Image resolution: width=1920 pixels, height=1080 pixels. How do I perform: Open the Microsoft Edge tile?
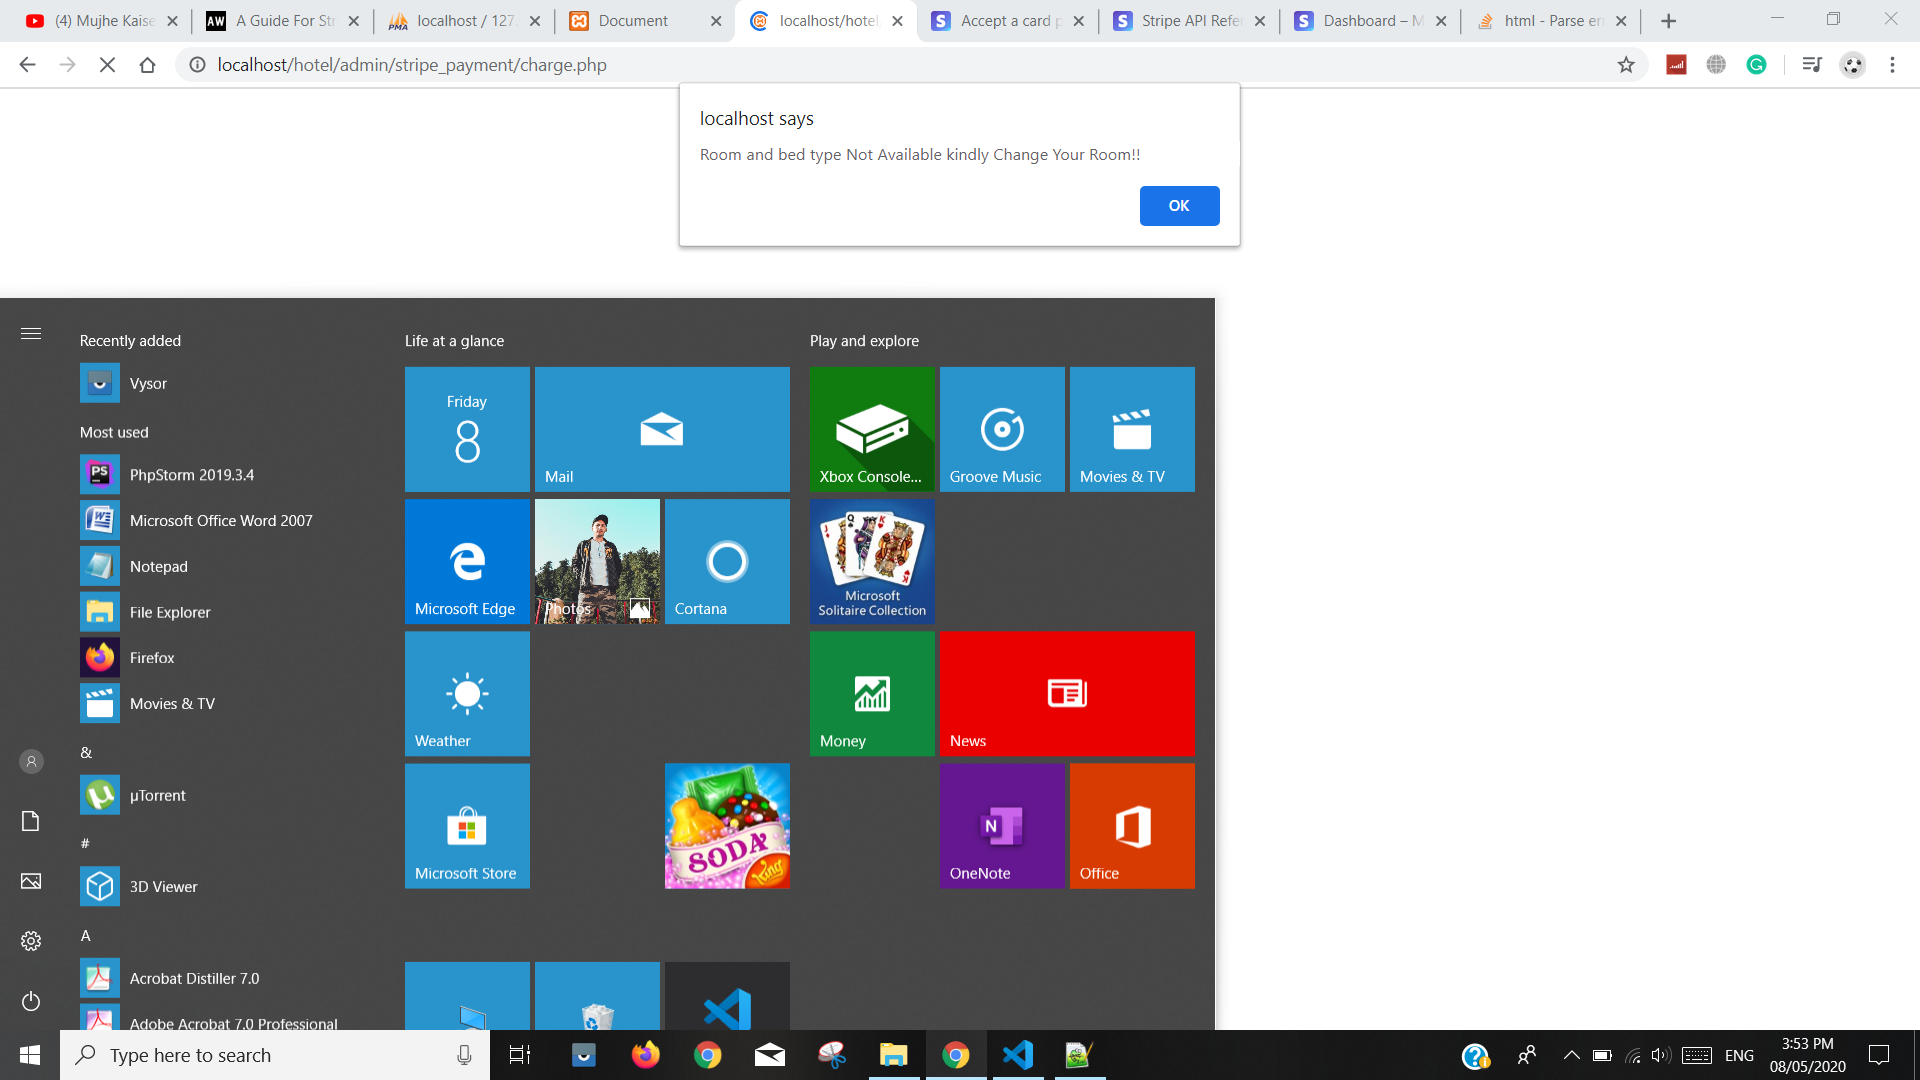(x=467, y=561)
